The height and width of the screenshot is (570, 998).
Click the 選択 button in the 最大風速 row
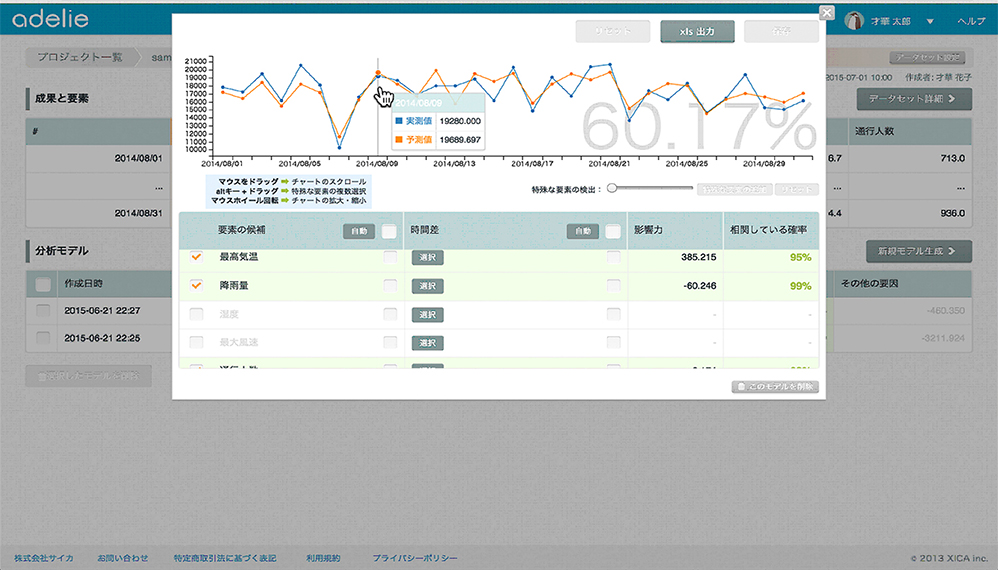(x=428, y=344)
